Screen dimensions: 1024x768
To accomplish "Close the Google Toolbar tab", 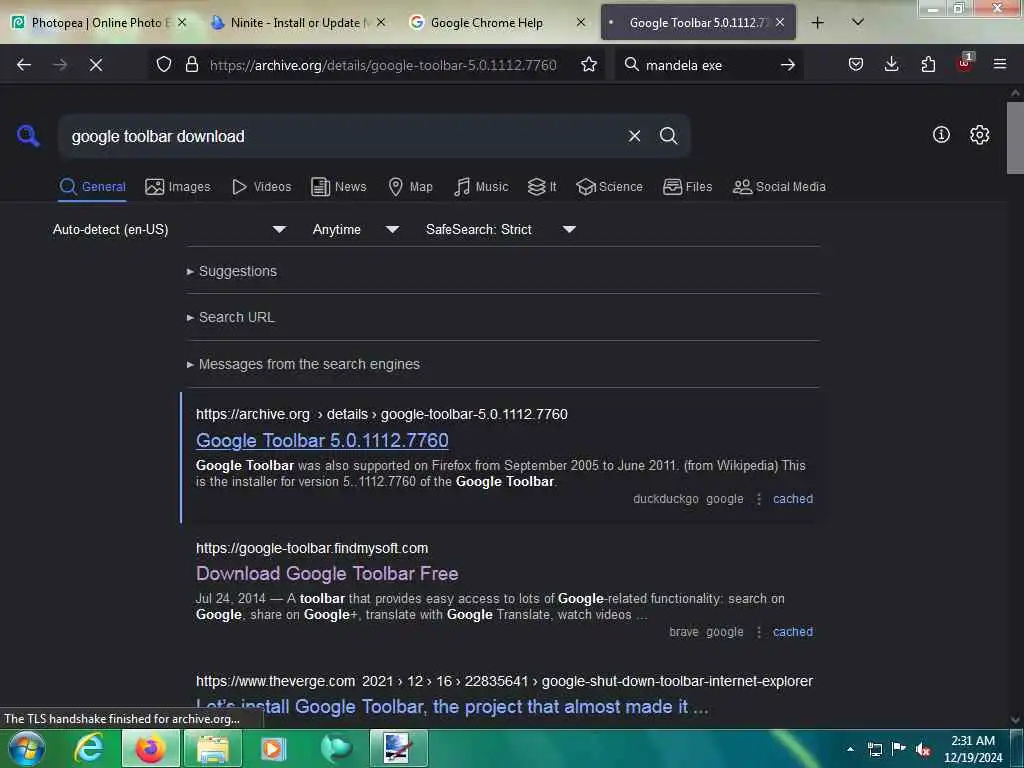I will pos(780,23).
